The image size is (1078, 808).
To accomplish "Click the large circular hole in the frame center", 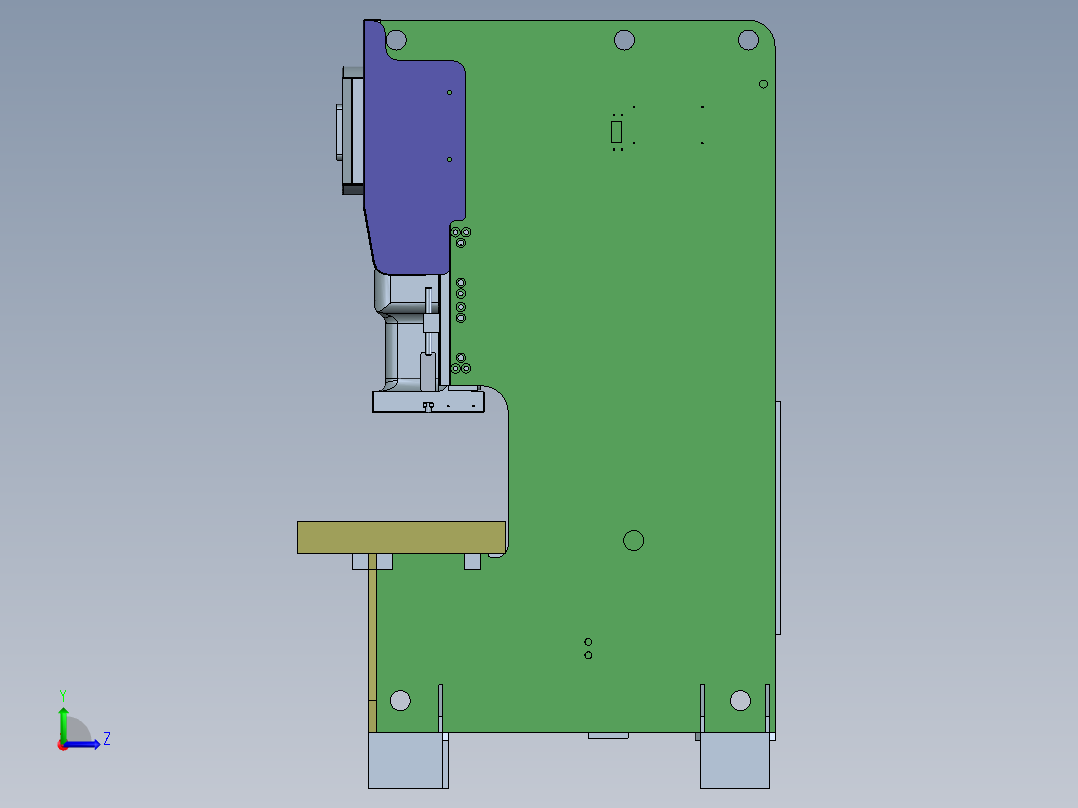I will [x=635, y=542].
